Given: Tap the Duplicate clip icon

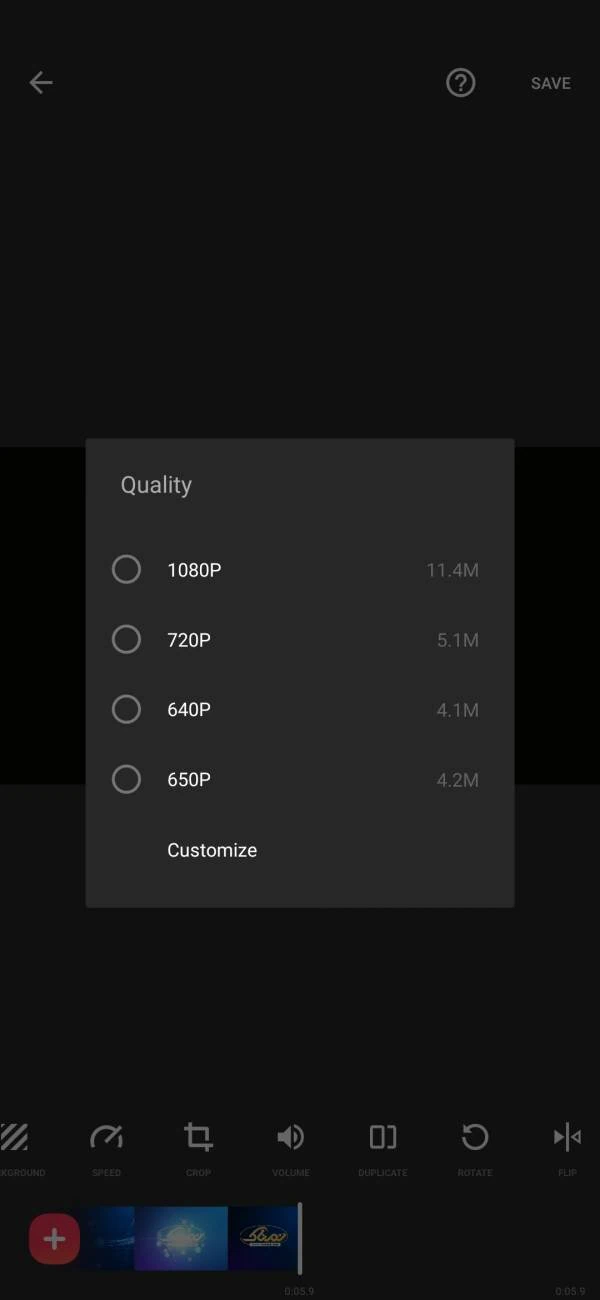Looking at the screenshot, I should [x=383, y=1137].
